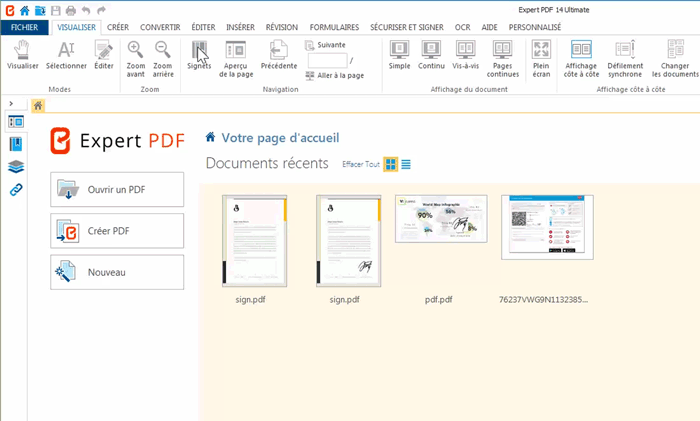Click Créer PDF button
This screenshot has width=700, height=421.
click(117, 231)
